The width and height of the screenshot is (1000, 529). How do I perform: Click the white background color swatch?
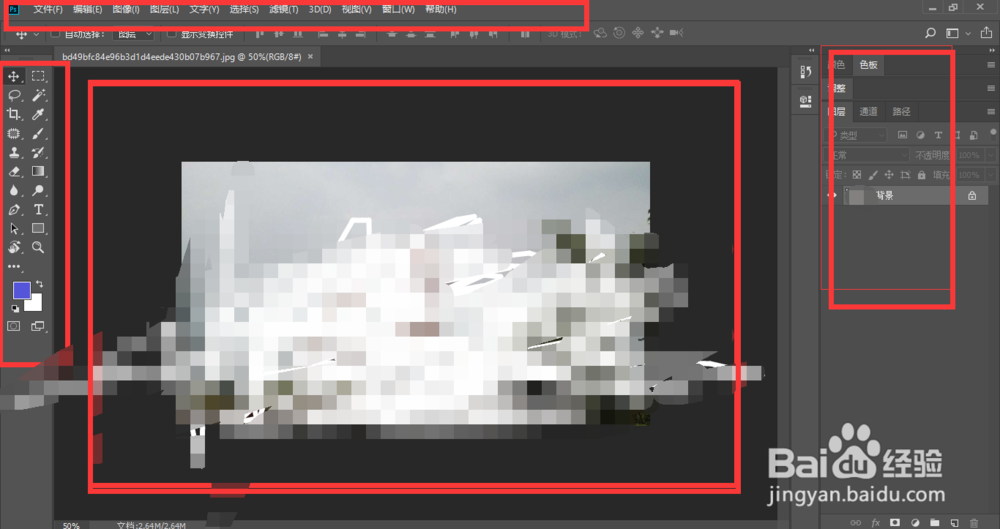35,304
